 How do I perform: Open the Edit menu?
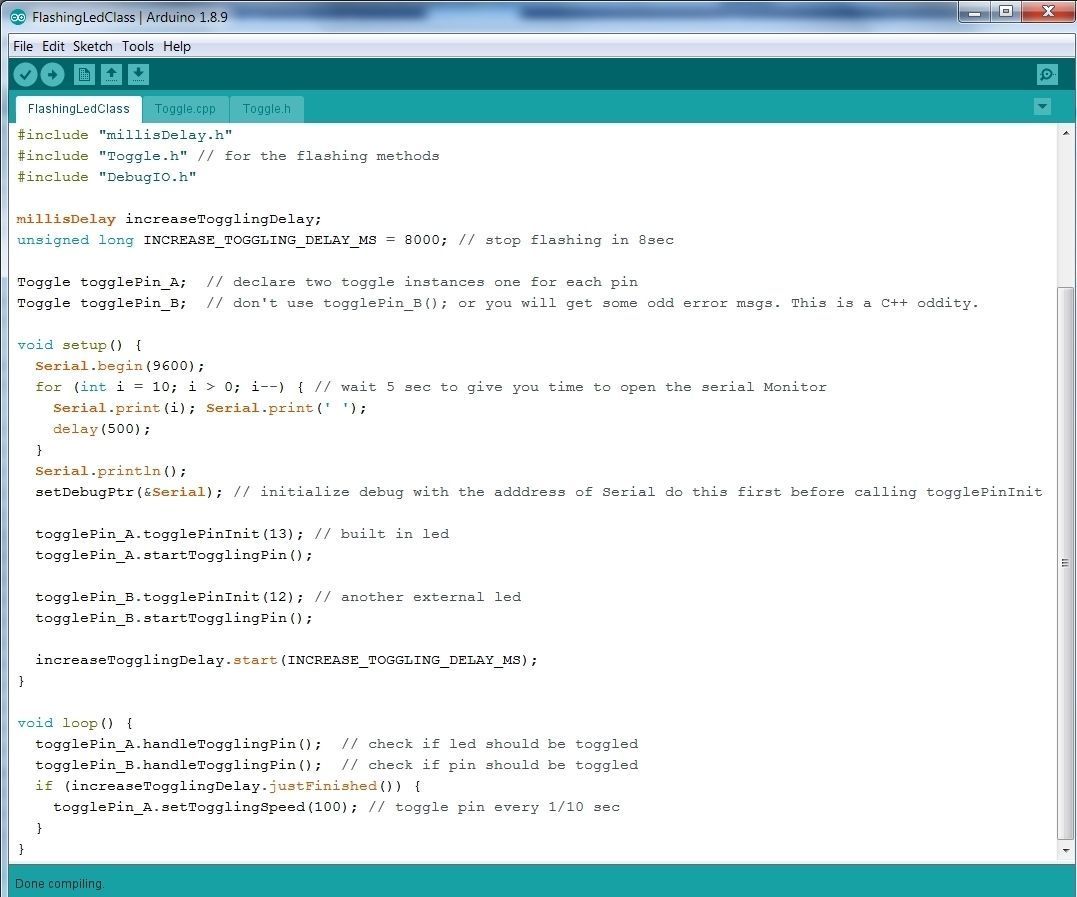click(x=53, y=46)
